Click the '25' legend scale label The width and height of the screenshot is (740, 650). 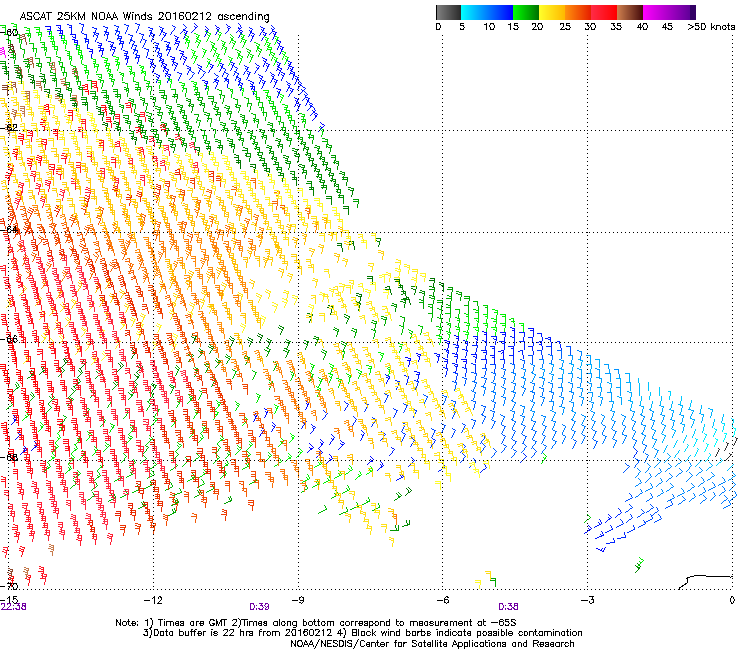(x=565, y=27)
